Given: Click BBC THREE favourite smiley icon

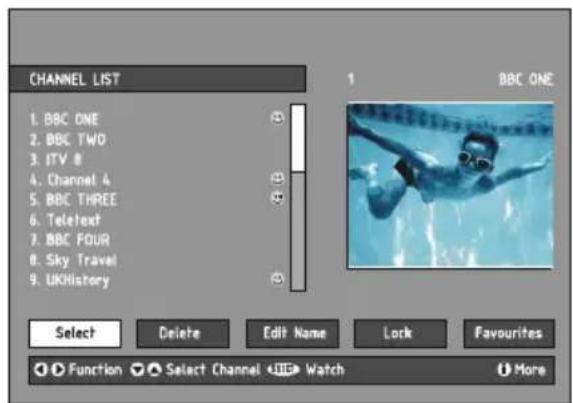Looking at the screenshot, I should (277, 198).
